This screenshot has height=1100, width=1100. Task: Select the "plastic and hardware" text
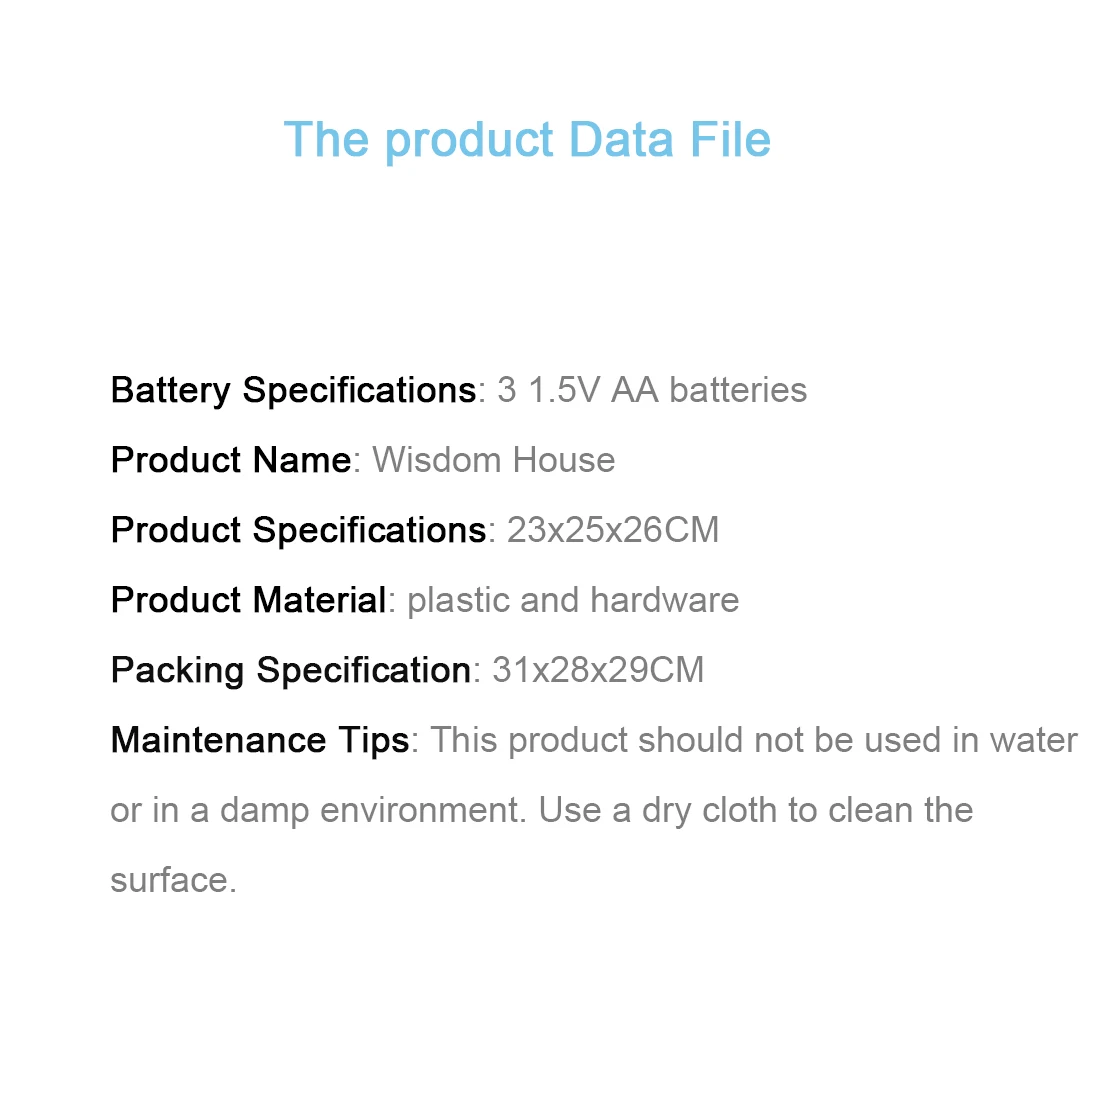(573, 600)
